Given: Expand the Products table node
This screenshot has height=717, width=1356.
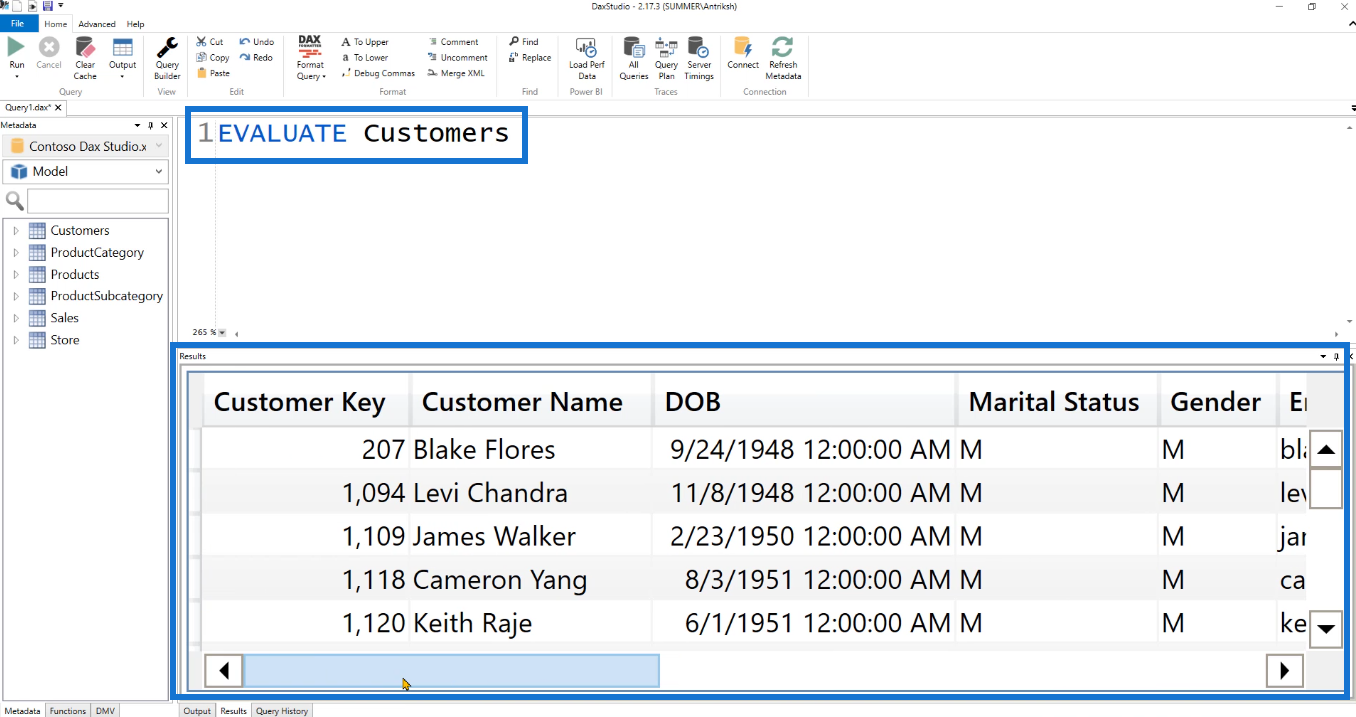Looking at the screenshot, I should coord(16,274).
